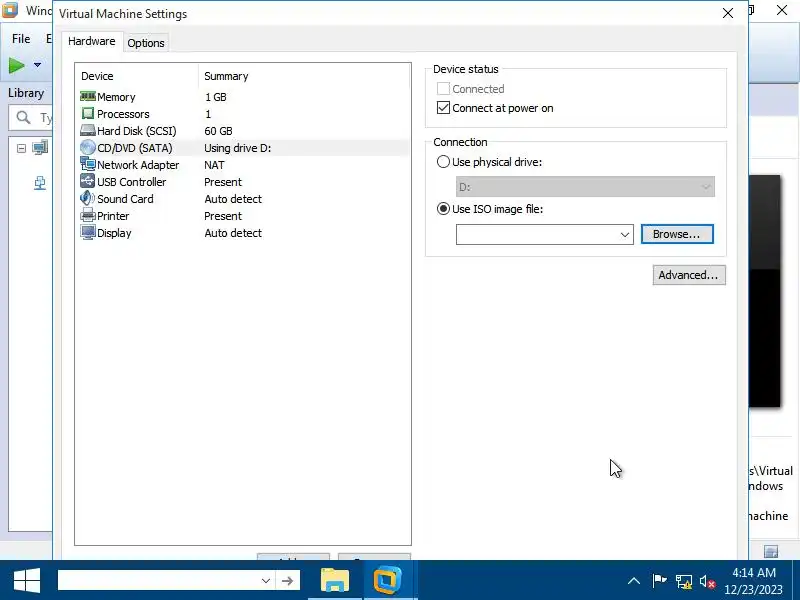Image resolution: width=800 pixels, height=600 pixels.
Task: Select the CD/DVD (SATA) row label
Action: click(x=135, y=148)
